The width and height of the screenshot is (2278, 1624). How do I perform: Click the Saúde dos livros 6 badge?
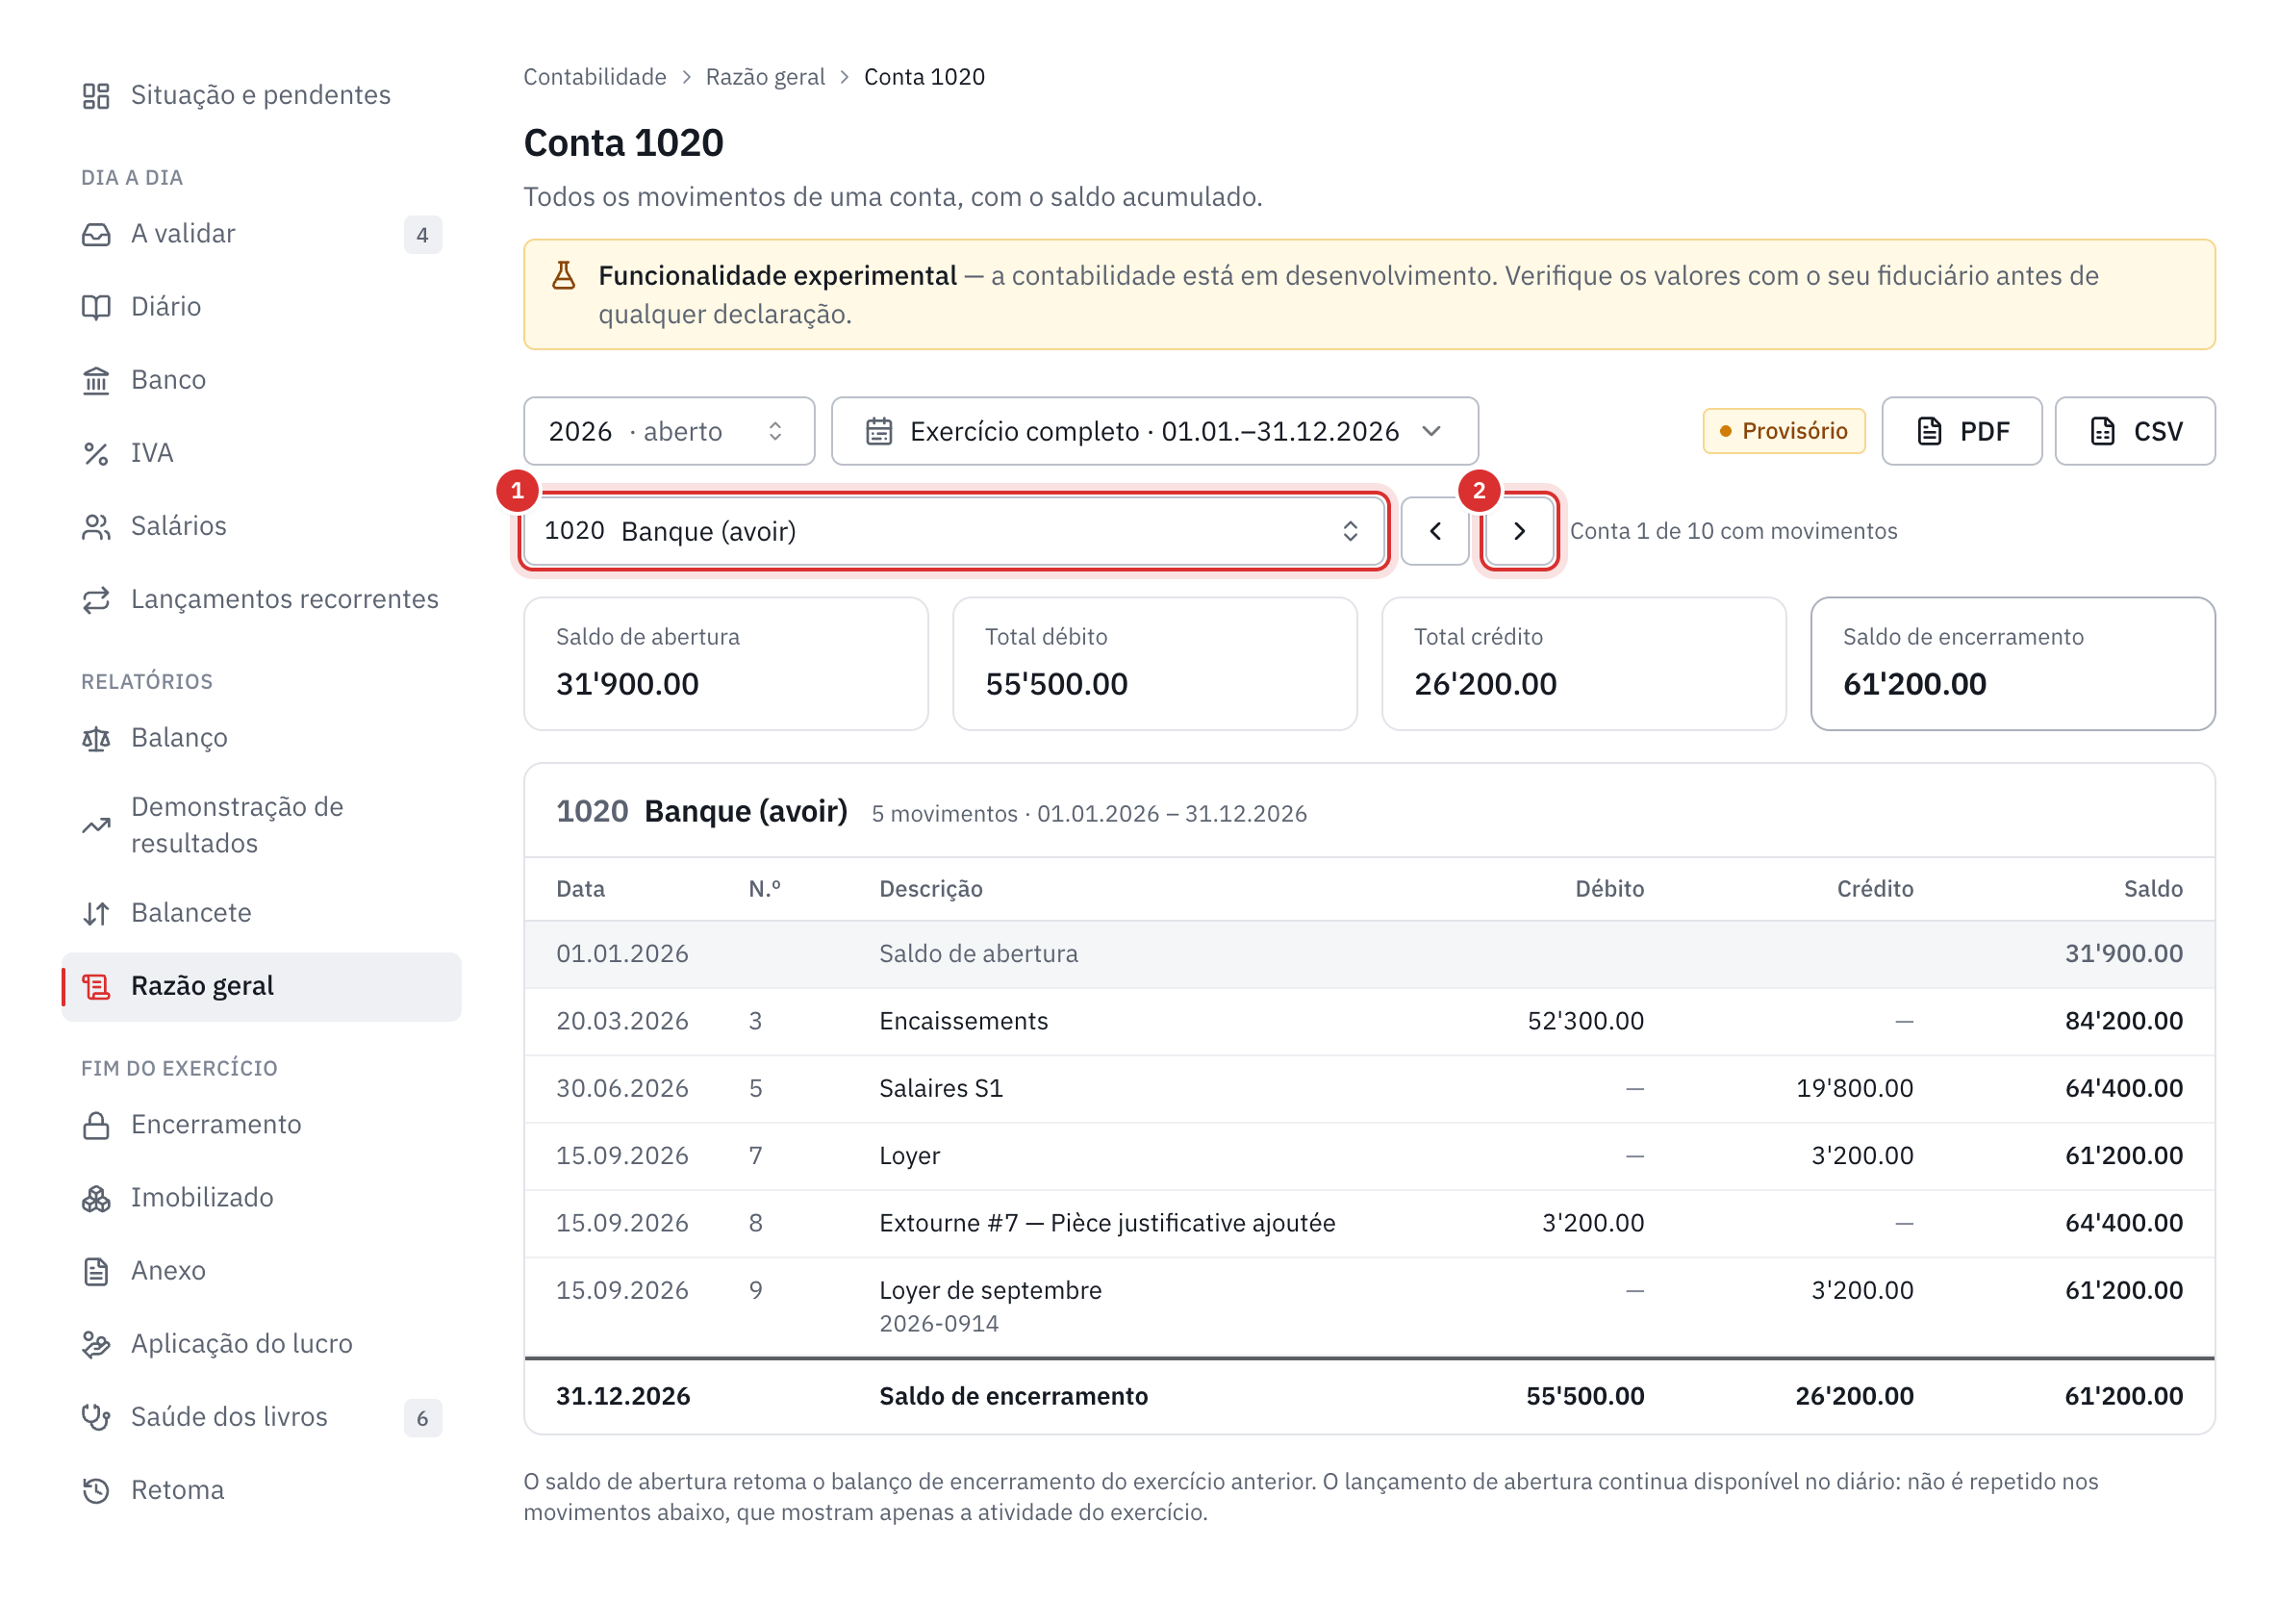coord(423,1419)
